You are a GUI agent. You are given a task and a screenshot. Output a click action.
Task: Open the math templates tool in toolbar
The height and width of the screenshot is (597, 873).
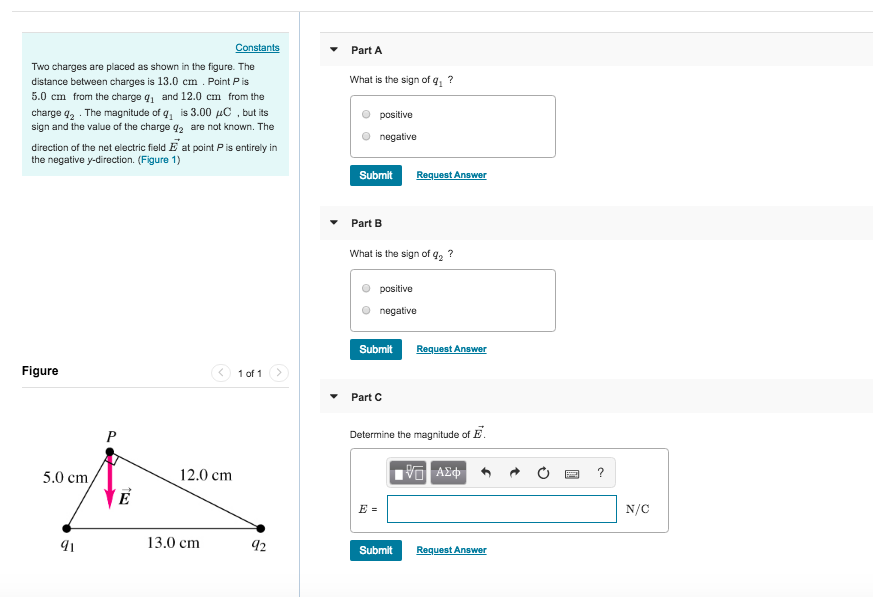coord(408,473)
